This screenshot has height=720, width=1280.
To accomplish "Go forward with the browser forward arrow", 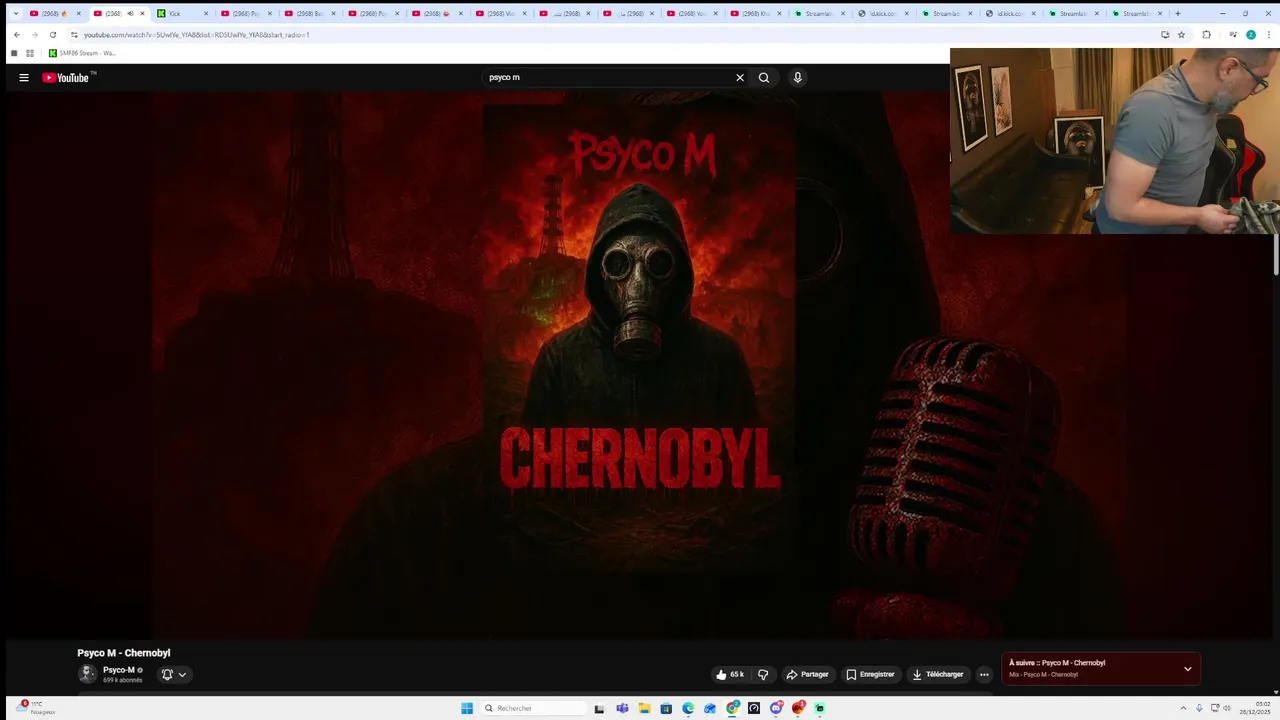I will pos(34,34).
